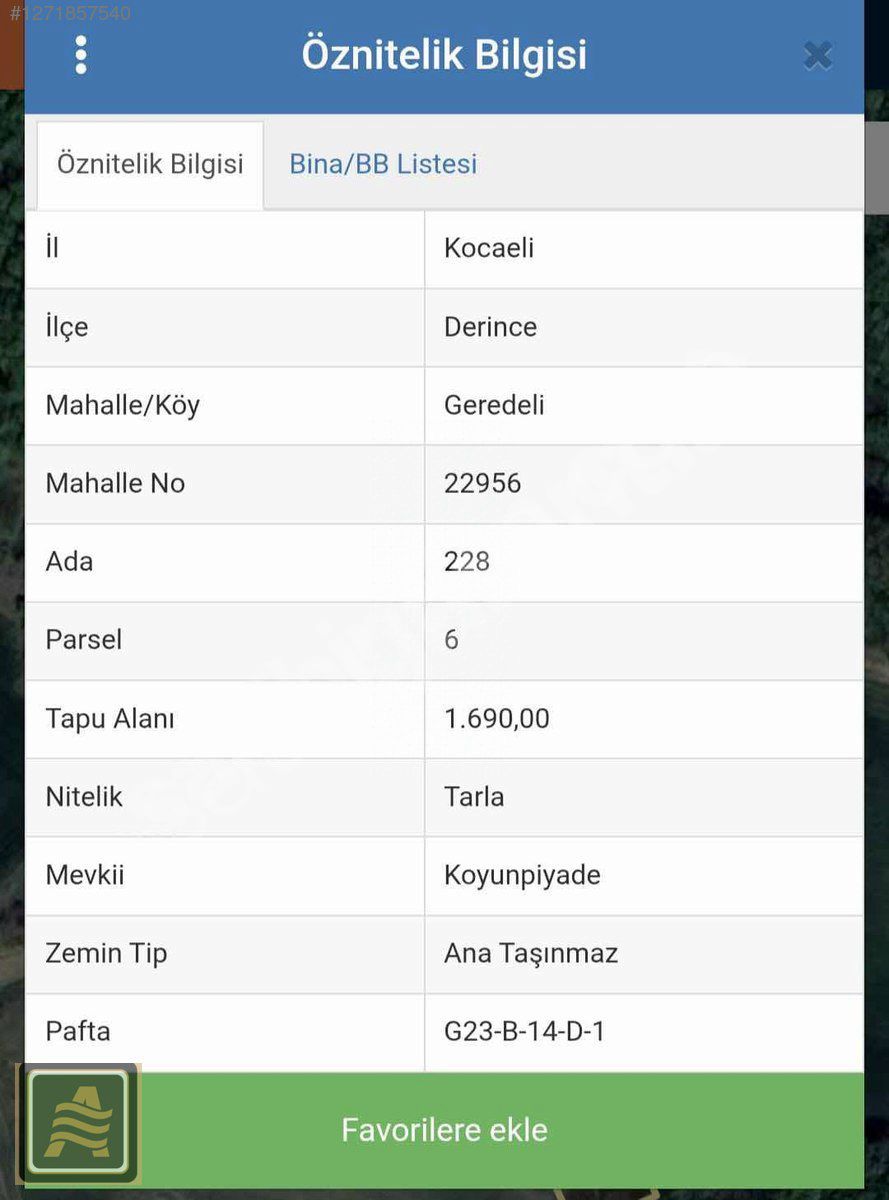Switch to the Bina/BB Listesi tab

(x=383, y=164)
